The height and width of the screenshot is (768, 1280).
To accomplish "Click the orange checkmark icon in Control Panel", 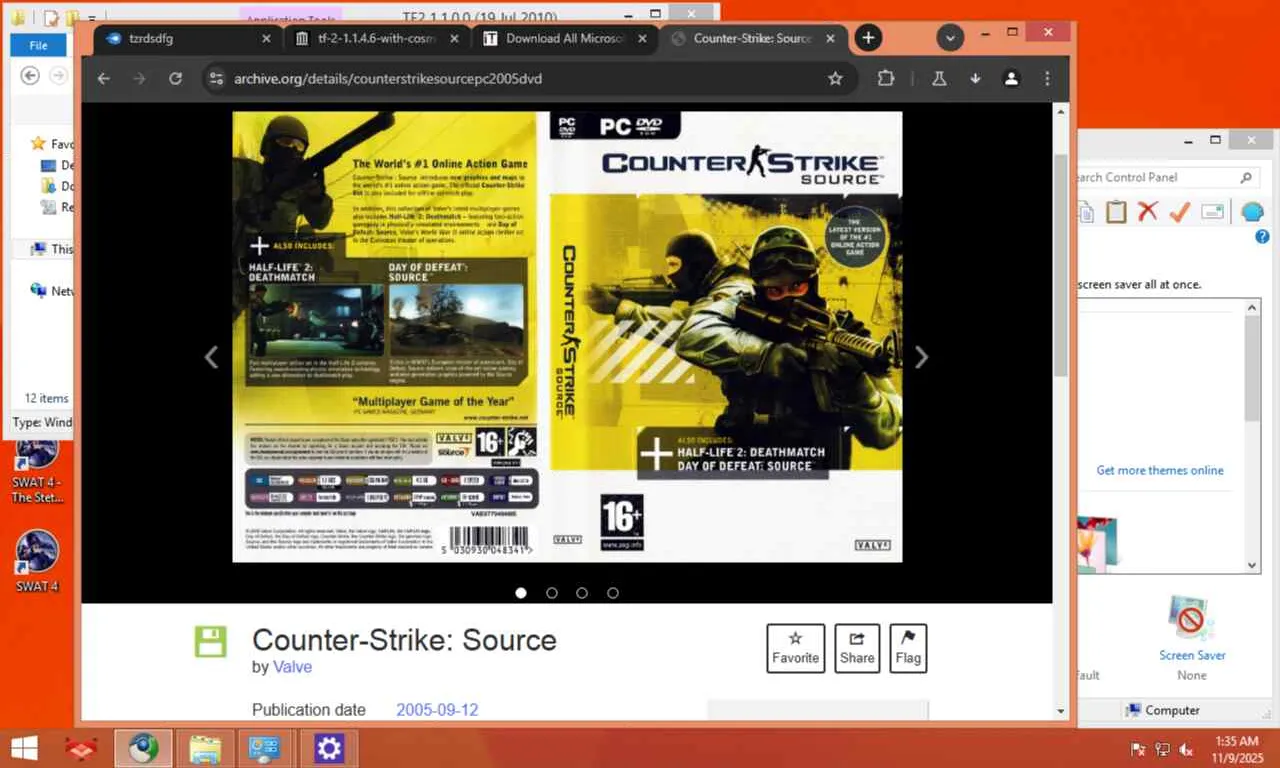I will (x=1180, y=211).
